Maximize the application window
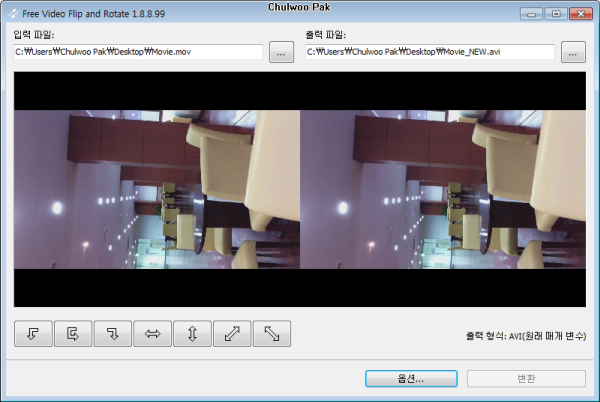The image size is (600, 402). (x=554, y=14)
